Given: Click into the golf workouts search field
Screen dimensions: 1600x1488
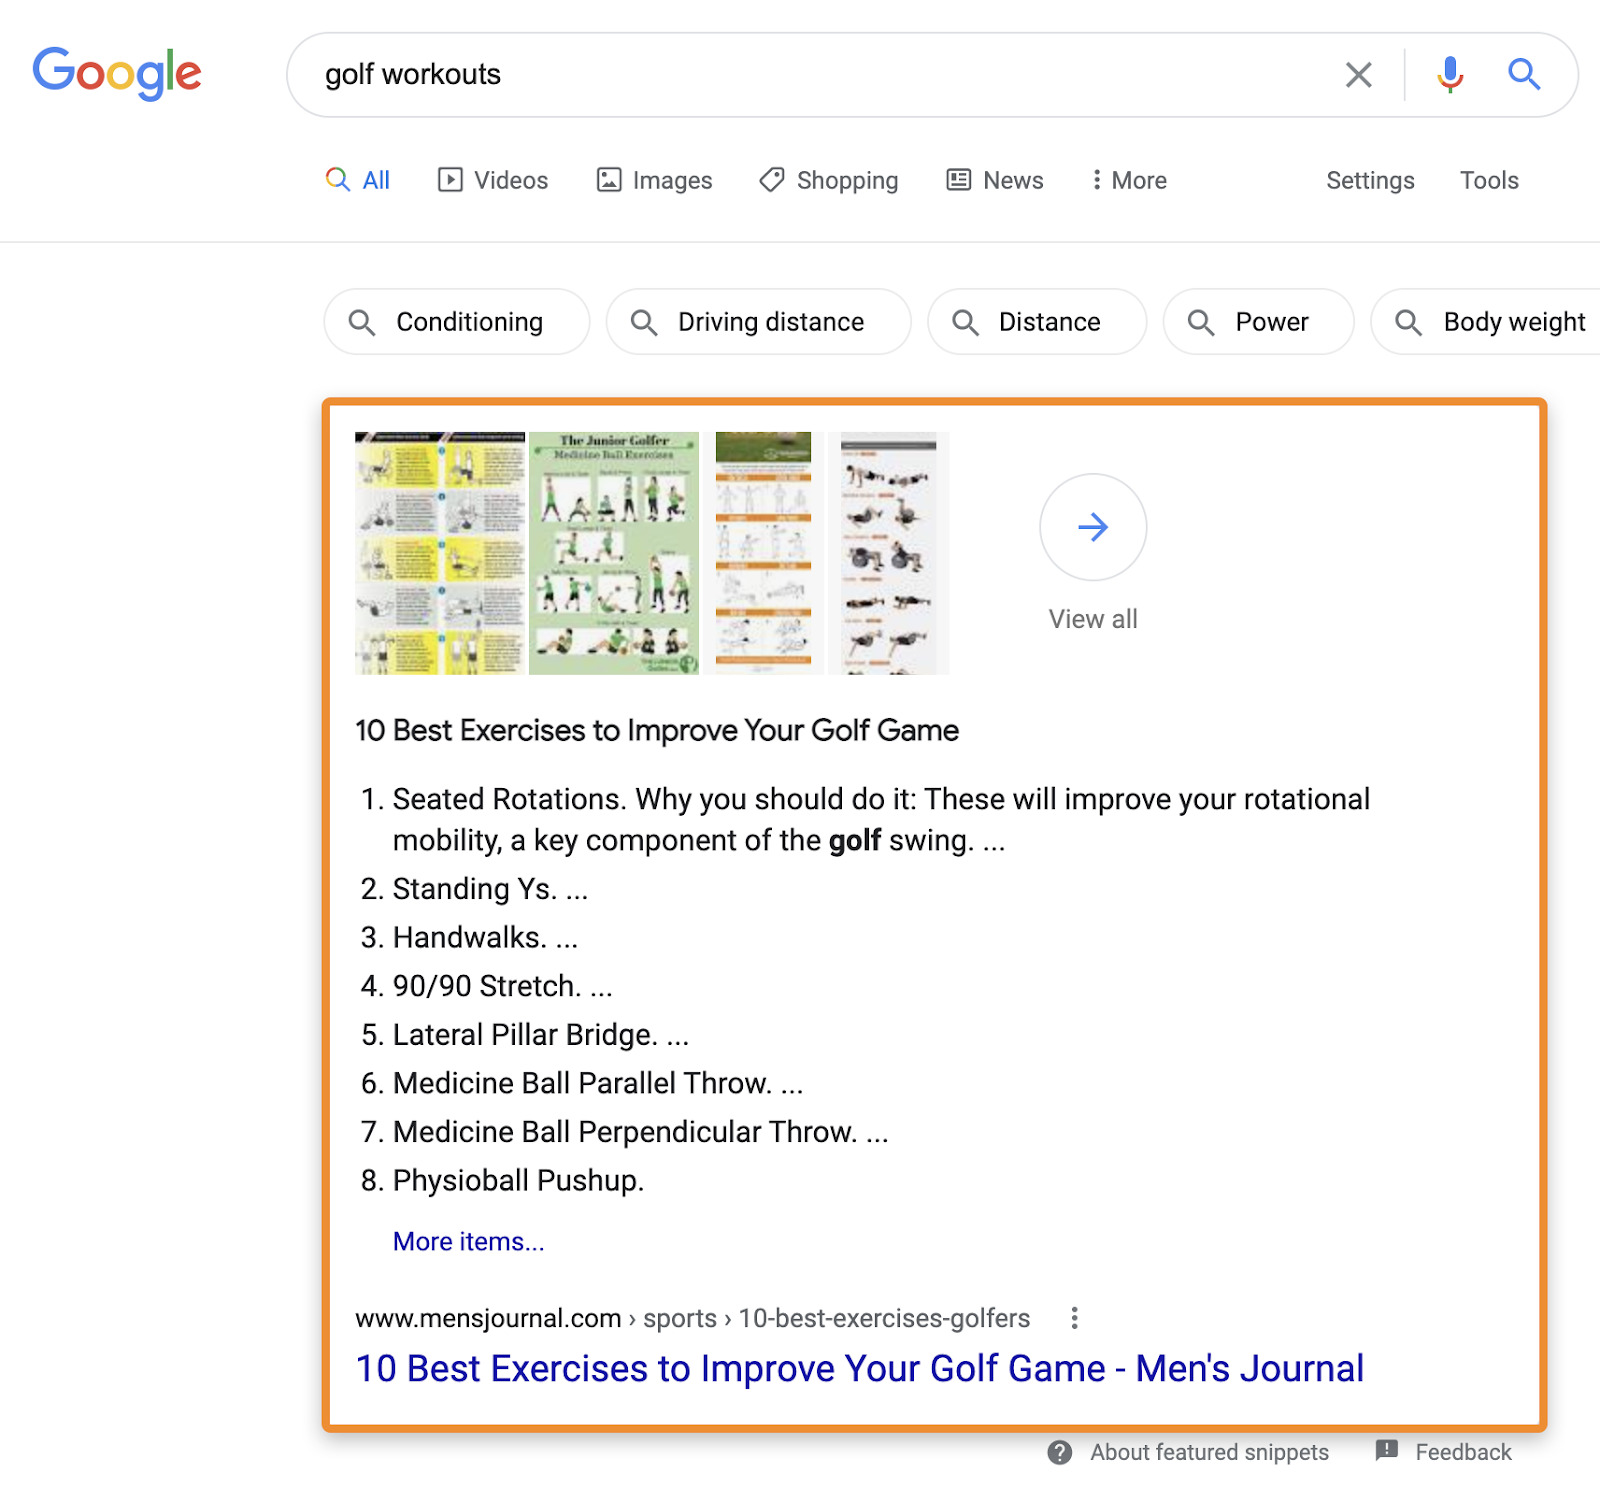Looking at the screenshot, I should point(800,75).
